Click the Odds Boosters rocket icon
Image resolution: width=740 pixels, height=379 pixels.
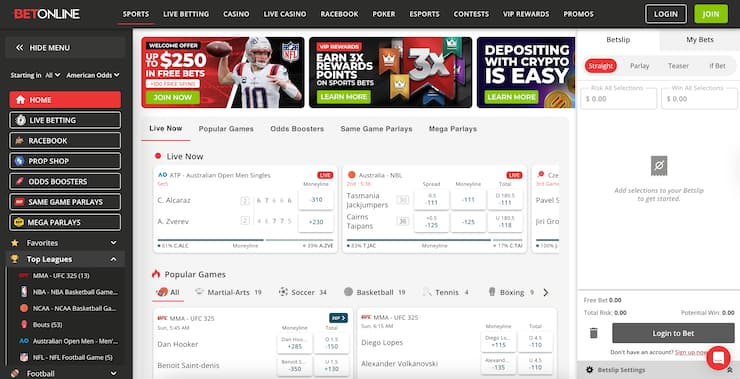(x=19, y=181)
